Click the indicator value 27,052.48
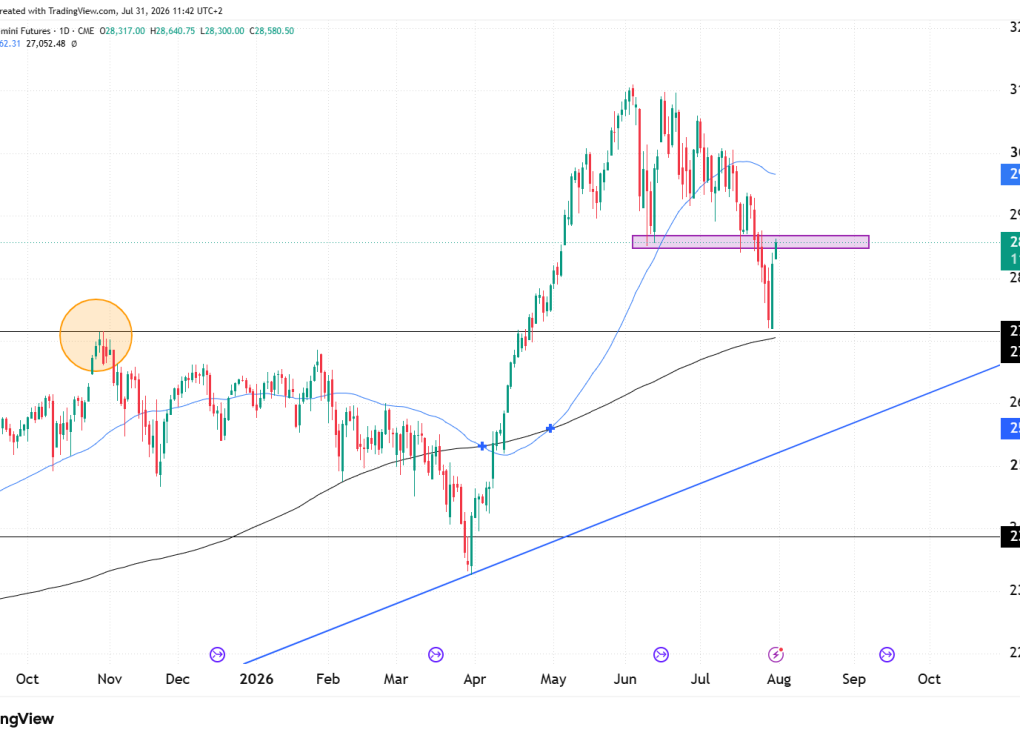 (x=46, y=44)
